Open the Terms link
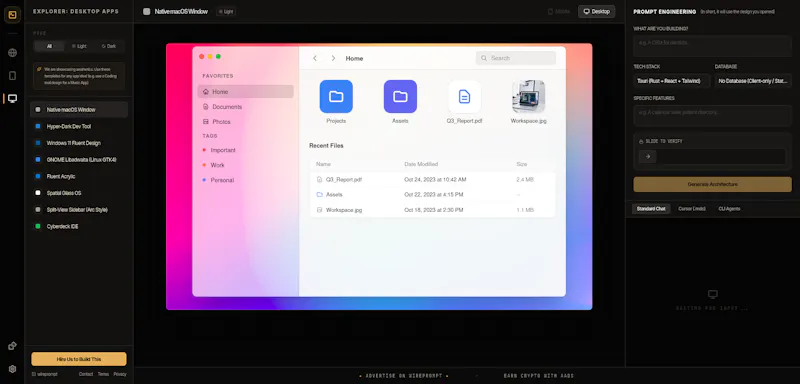Screen dimensions: 800x384 click(103, 374)
